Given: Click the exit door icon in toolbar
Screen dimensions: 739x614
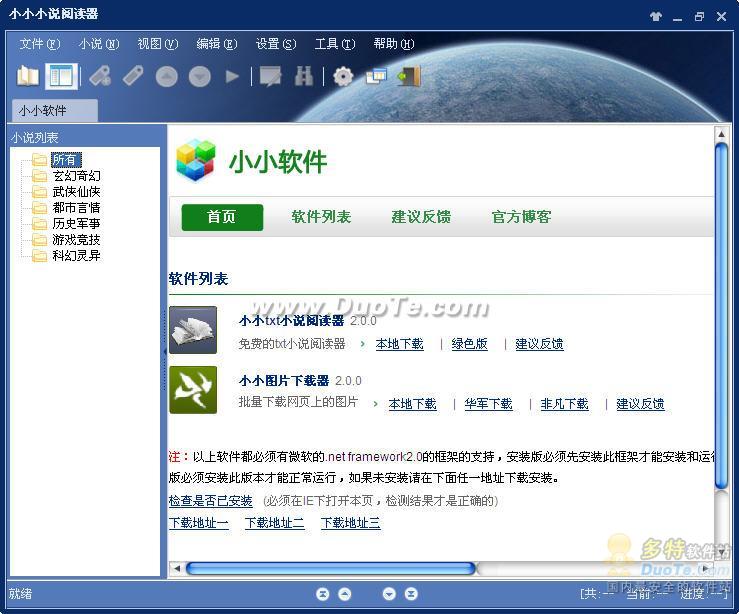Looking at the screenshot, I should [x=409, y=76].
